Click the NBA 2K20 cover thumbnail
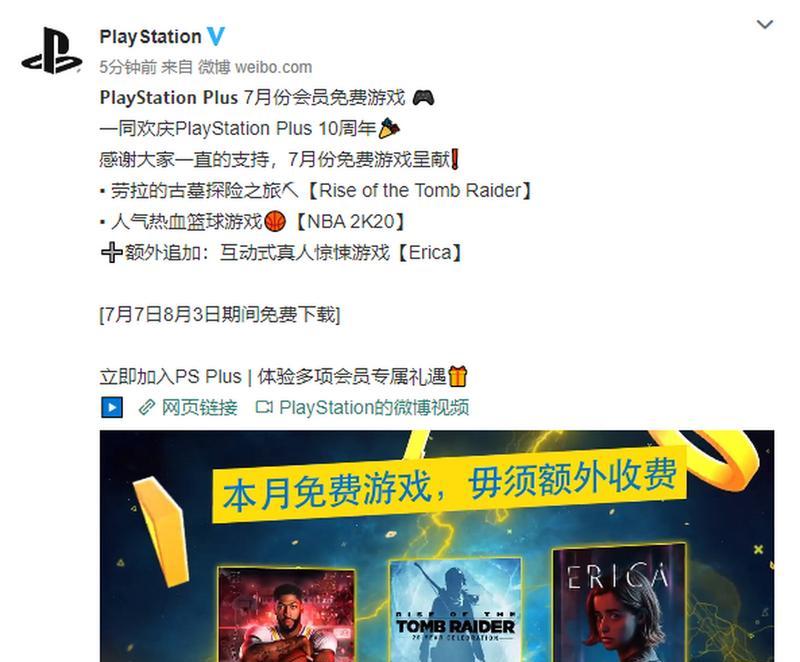The width and height of the screenshot is (800, 662). pos(286,614)
